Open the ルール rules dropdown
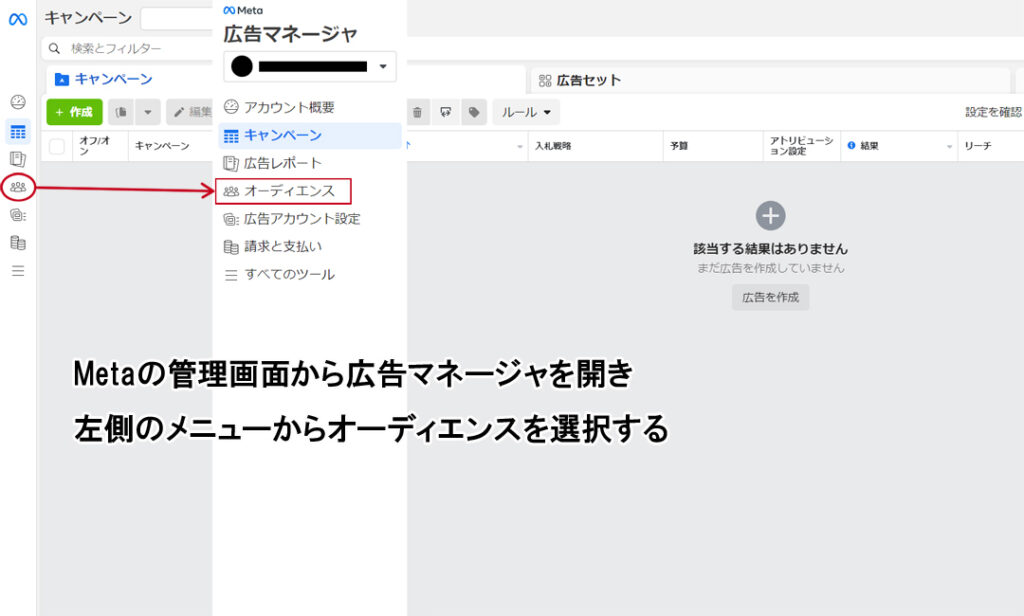Screen dimensions: 1024x616 pyautogui.click(x=525, y=112)
